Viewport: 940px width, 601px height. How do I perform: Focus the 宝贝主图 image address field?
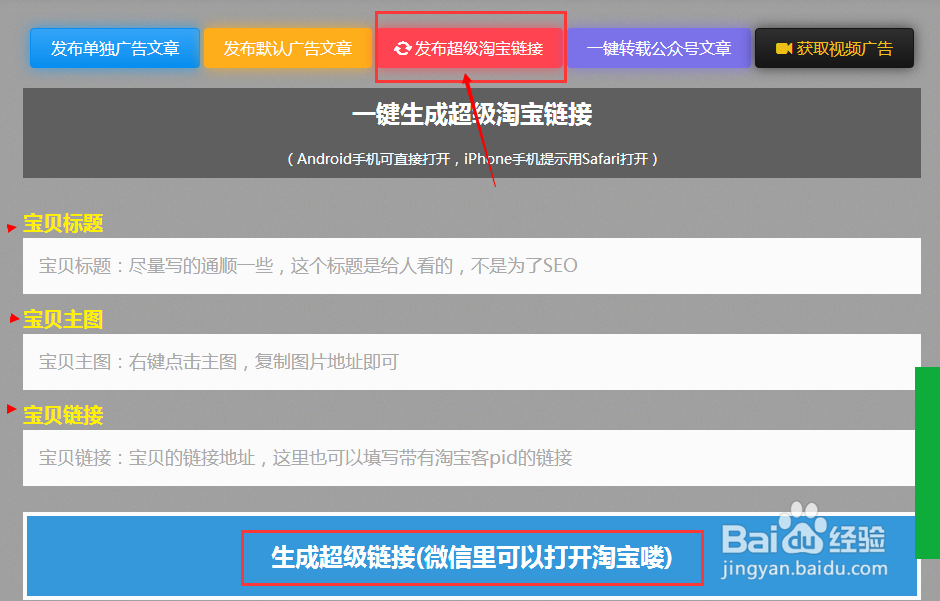pyautogui.click(x=472, y=362)
